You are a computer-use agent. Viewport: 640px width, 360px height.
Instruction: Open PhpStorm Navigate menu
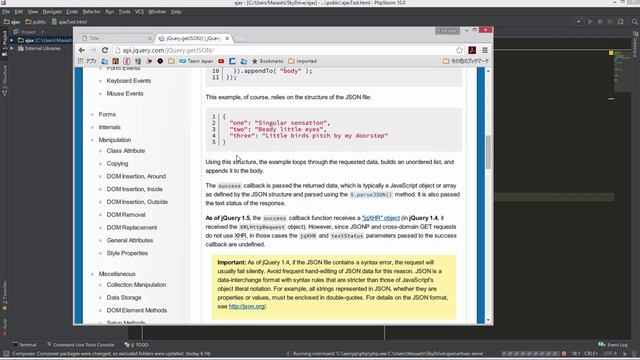pyautogui.click(x=52, y=12)
